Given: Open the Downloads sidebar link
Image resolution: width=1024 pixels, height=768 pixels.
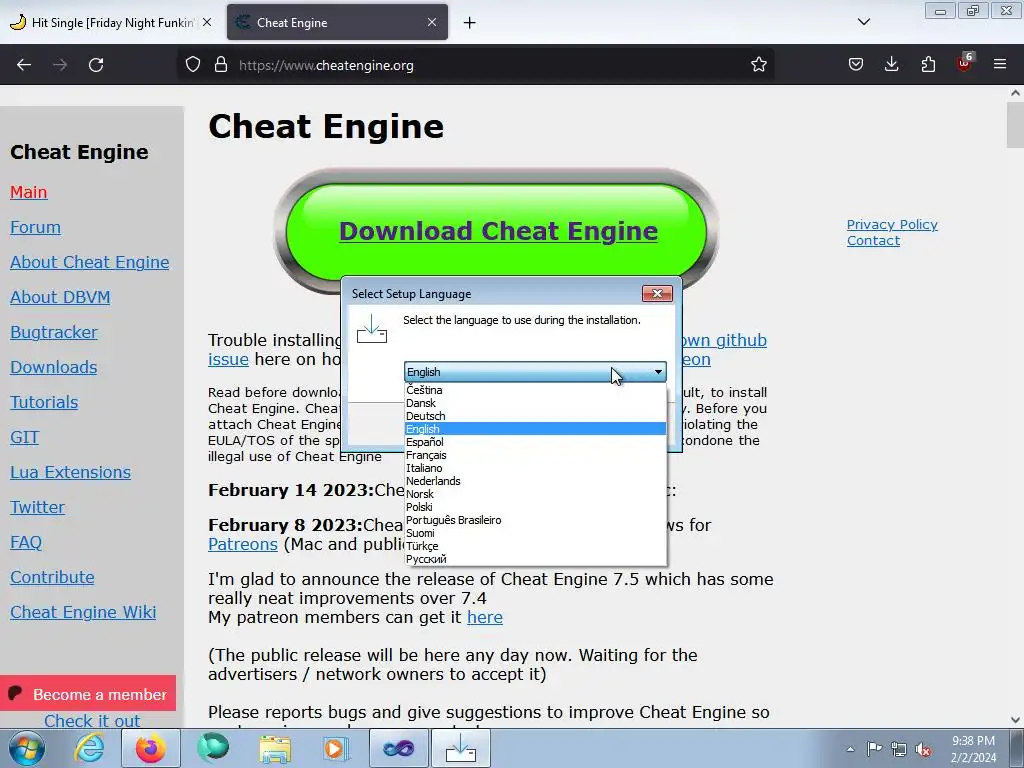Looking at the screenshot, I should [x=54, y=367].
